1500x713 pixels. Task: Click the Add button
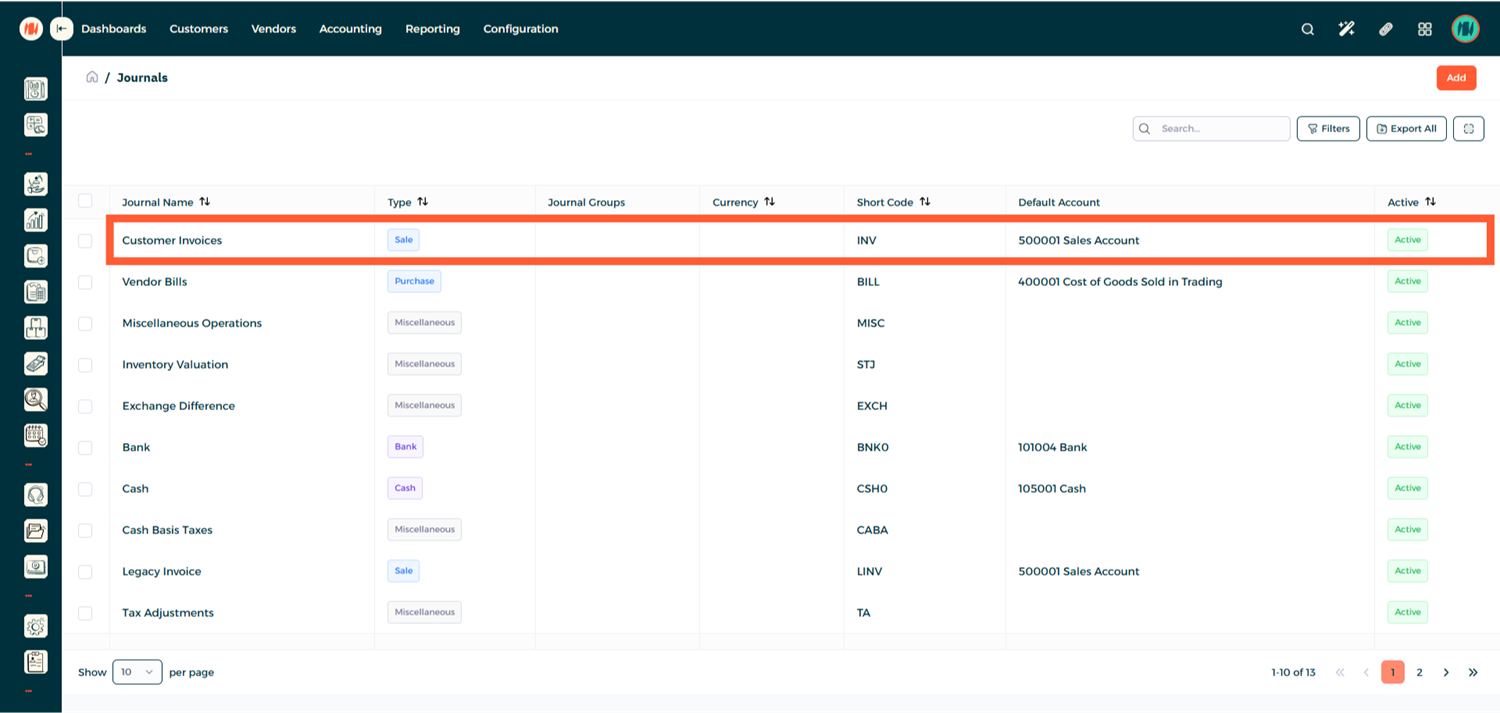coord(1455,78)
